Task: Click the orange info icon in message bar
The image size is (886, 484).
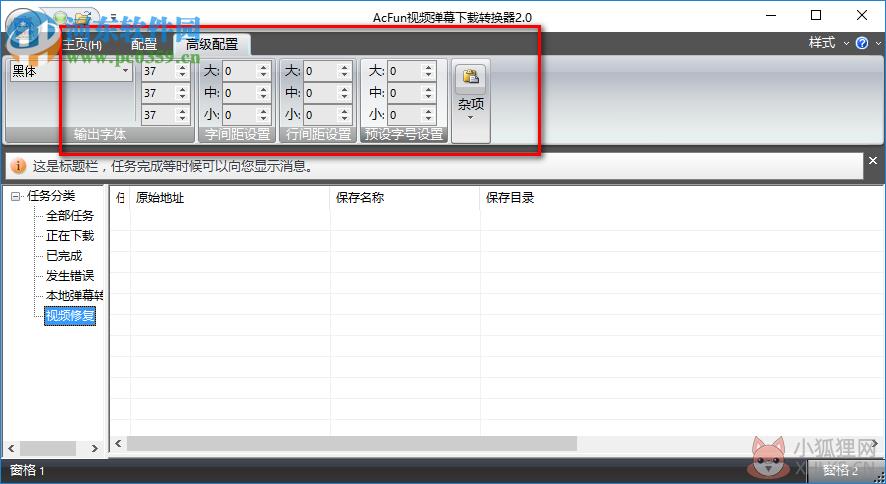Action: 18,166
